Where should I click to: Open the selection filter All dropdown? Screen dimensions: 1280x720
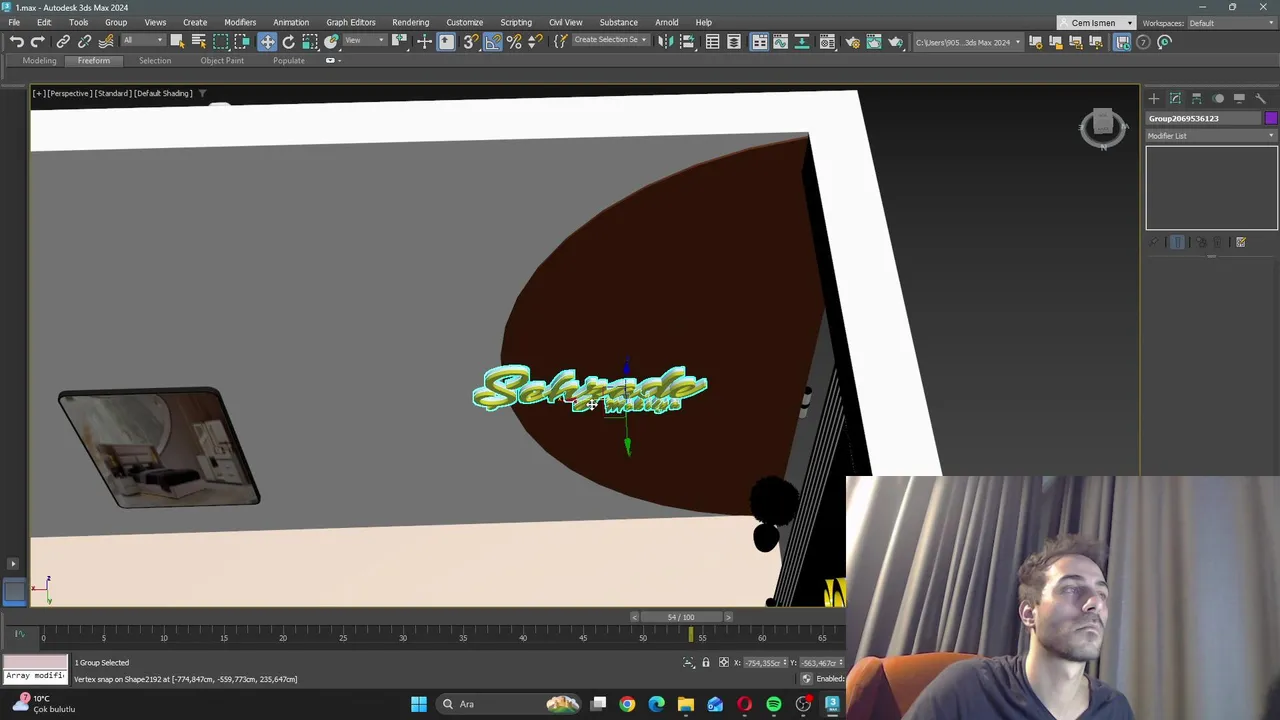[143, 40]
